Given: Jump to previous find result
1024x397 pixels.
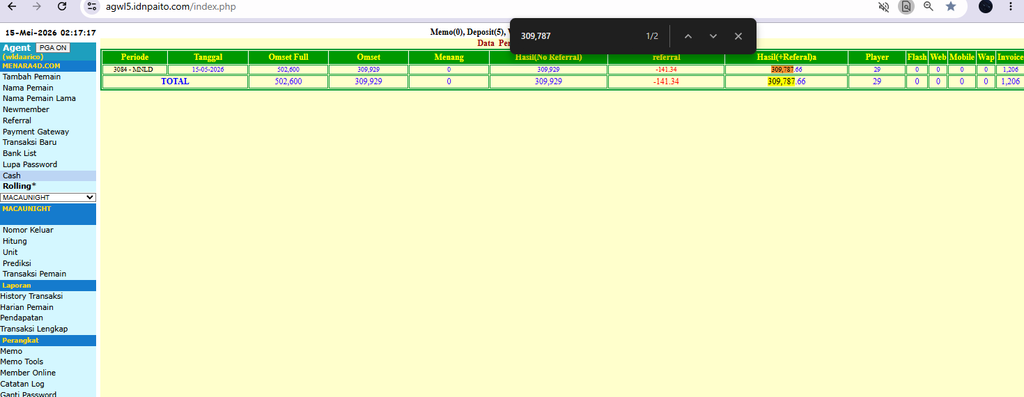Looking at the screenshot, I should [x=688, y=36].
